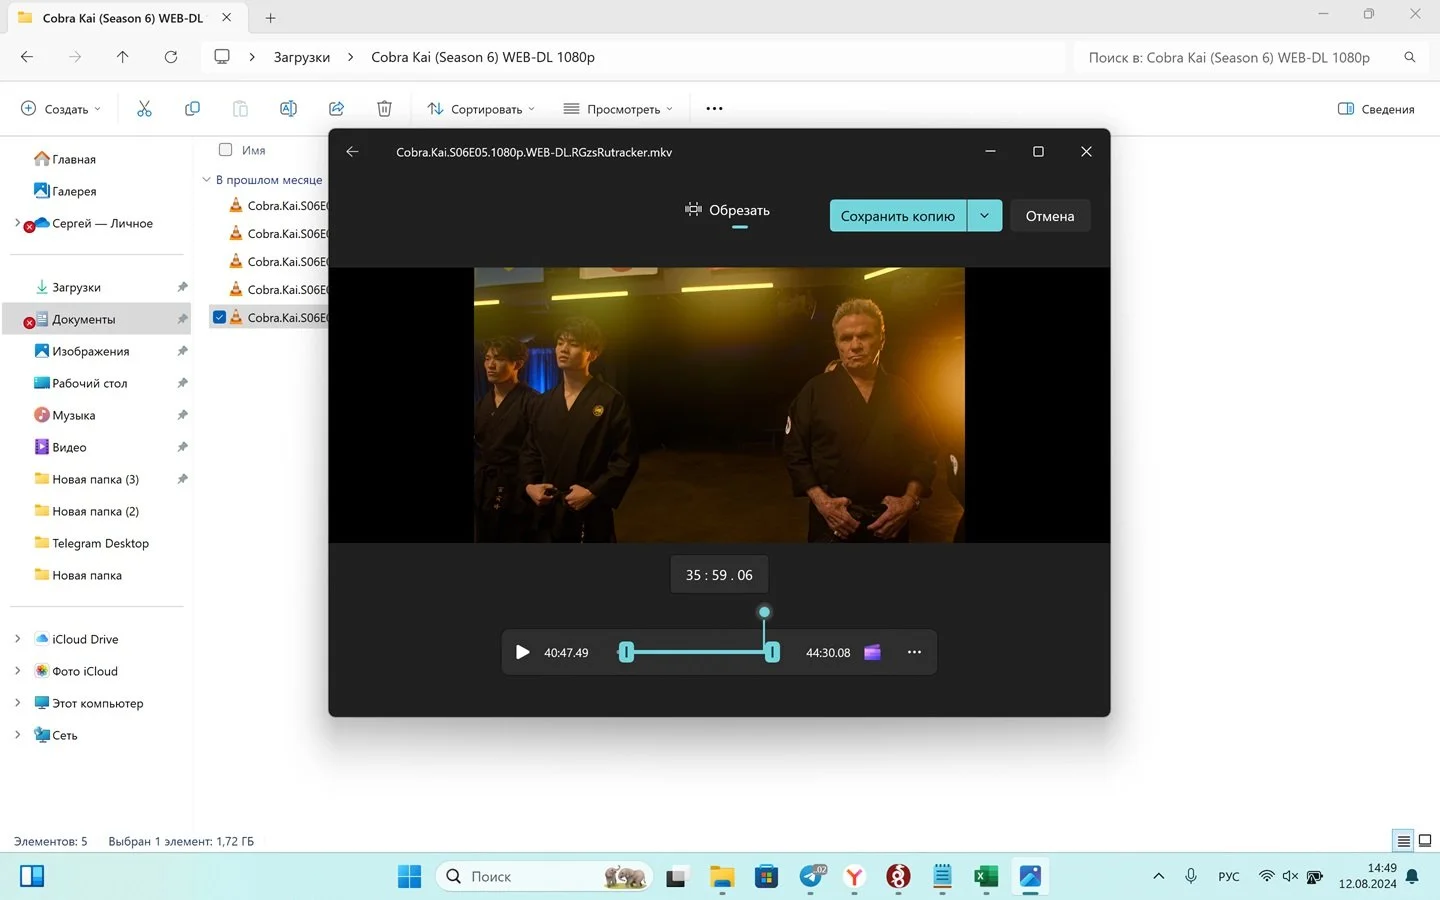Select the Trim tab

[x=727, y=210]
